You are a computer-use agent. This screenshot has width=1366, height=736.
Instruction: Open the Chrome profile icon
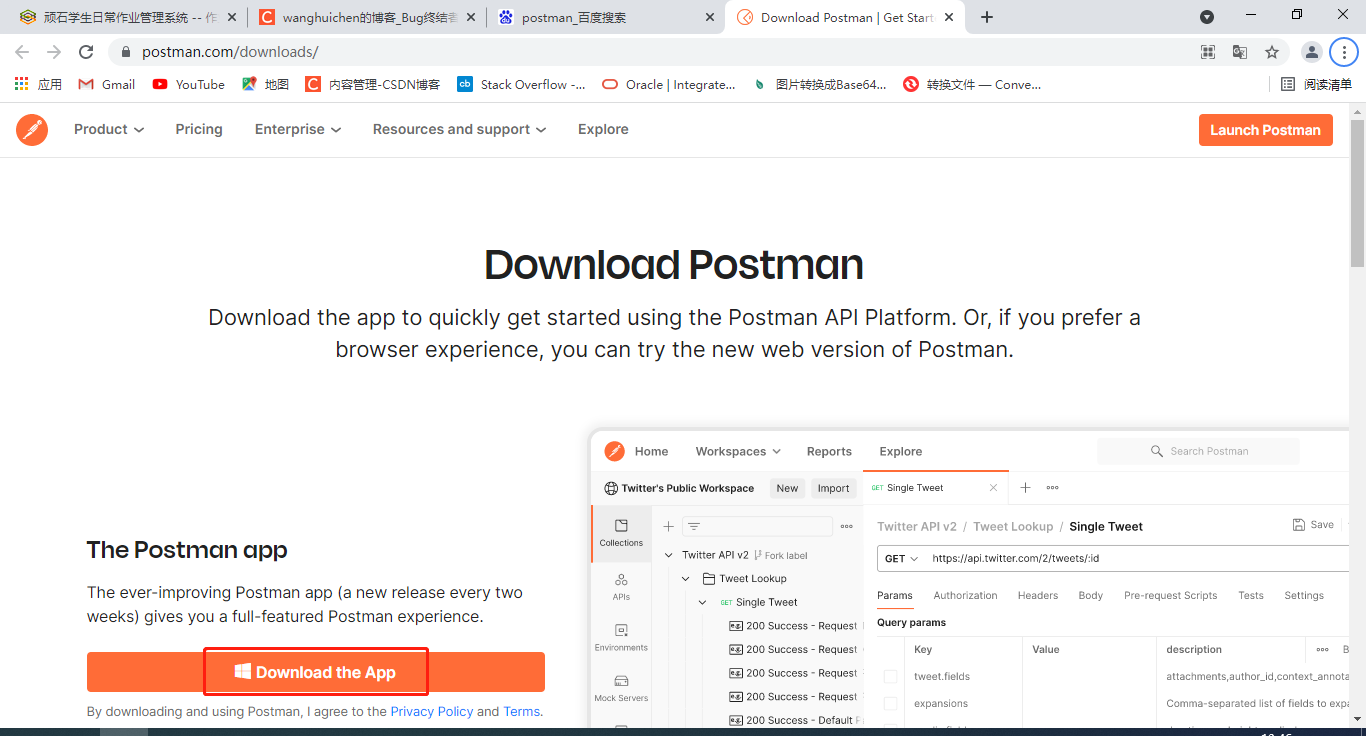click(1311, 52)
